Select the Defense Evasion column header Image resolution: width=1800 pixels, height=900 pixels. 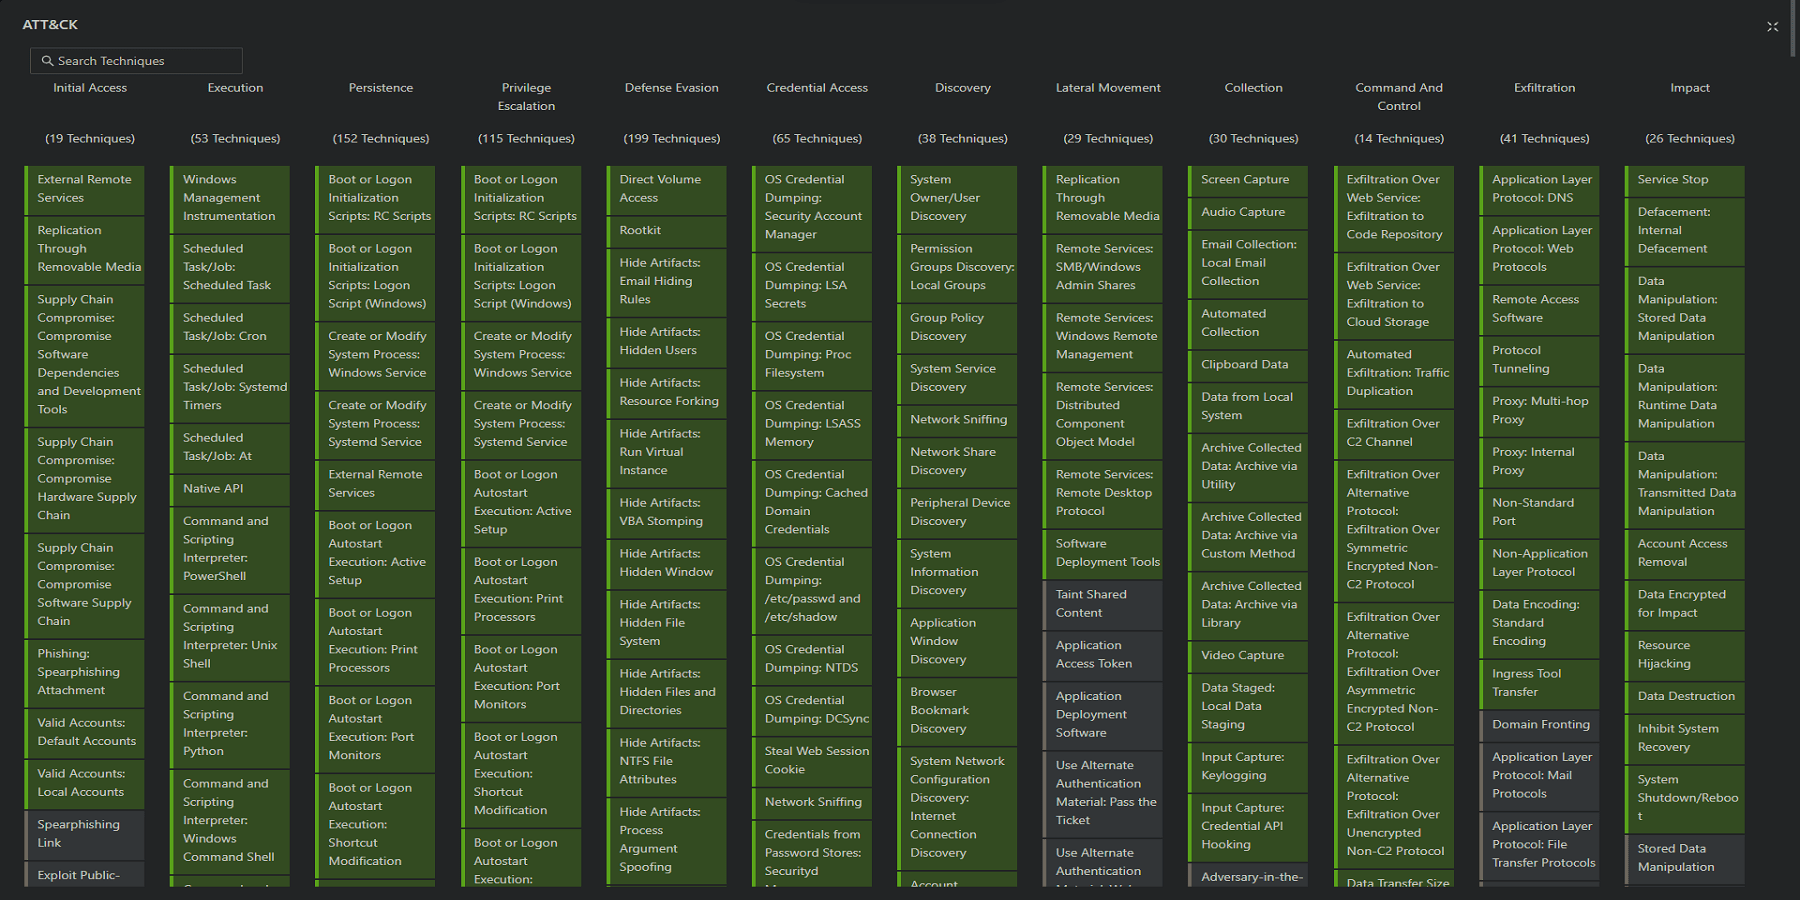(x=671, y=88)
